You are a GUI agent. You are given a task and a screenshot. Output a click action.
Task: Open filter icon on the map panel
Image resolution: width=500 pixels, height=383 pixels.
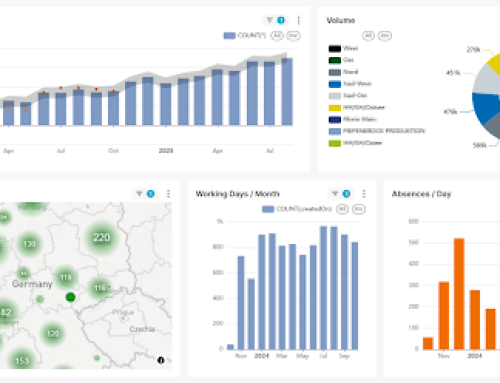click(139, 194)
